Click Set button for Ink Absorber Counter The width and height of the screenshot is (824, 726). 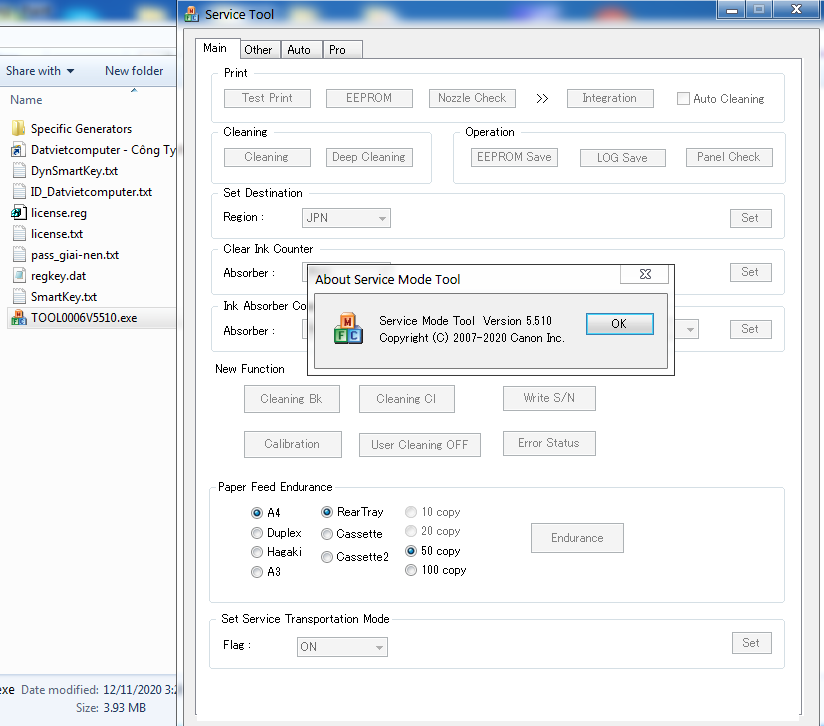tap(750, 329)
